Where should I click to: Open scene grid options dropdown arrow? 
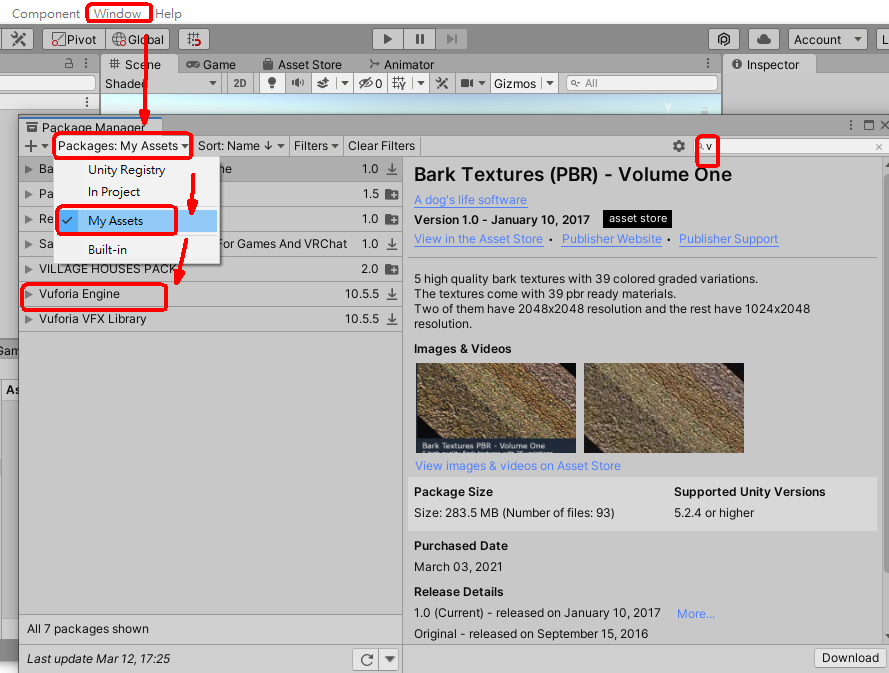coord(421,83)
